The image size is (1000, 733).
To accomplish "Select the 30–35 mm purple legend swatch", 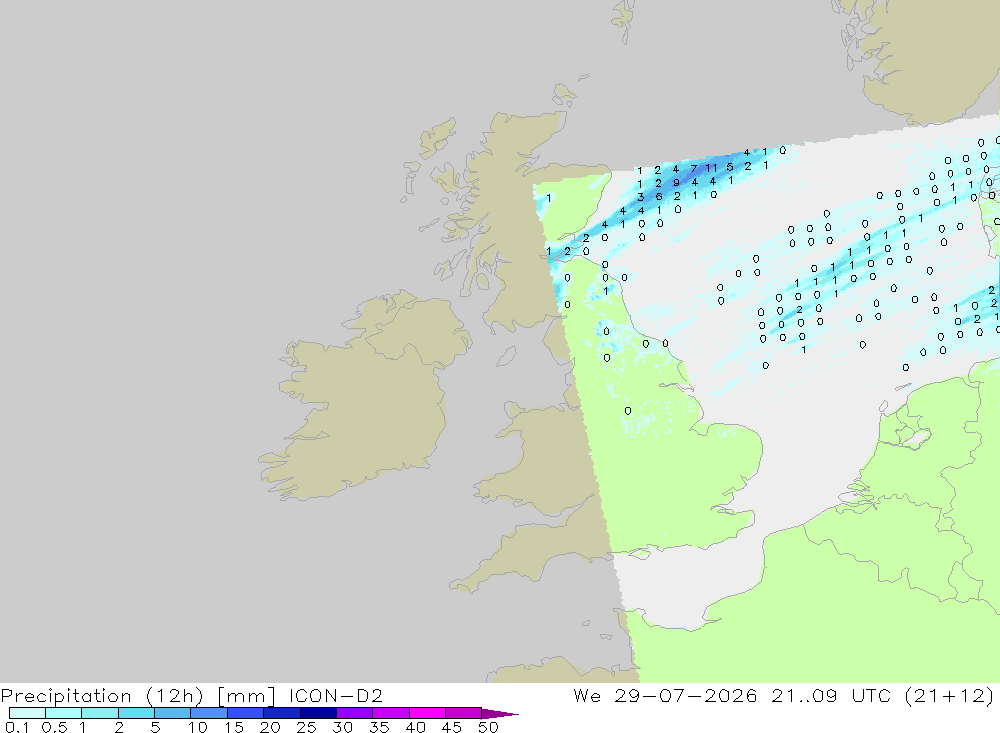I will [355, 713].
